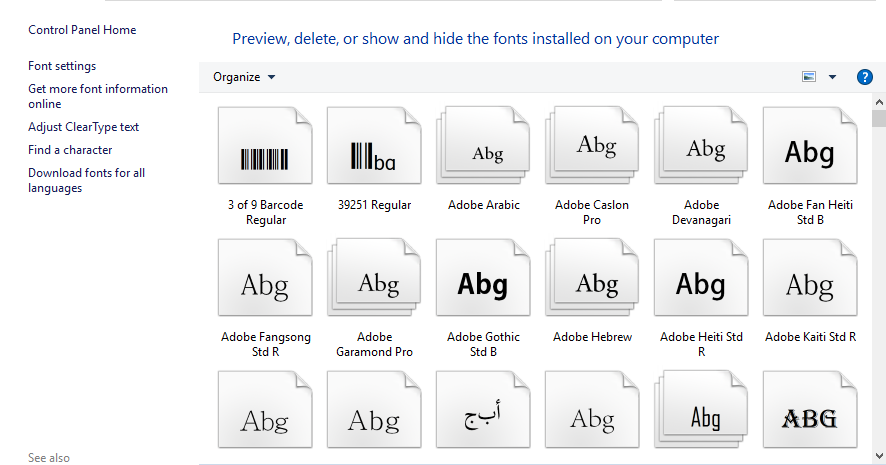Click the scrollbar down arrow
Screen dimensions: 886x465
coord(879,455)
